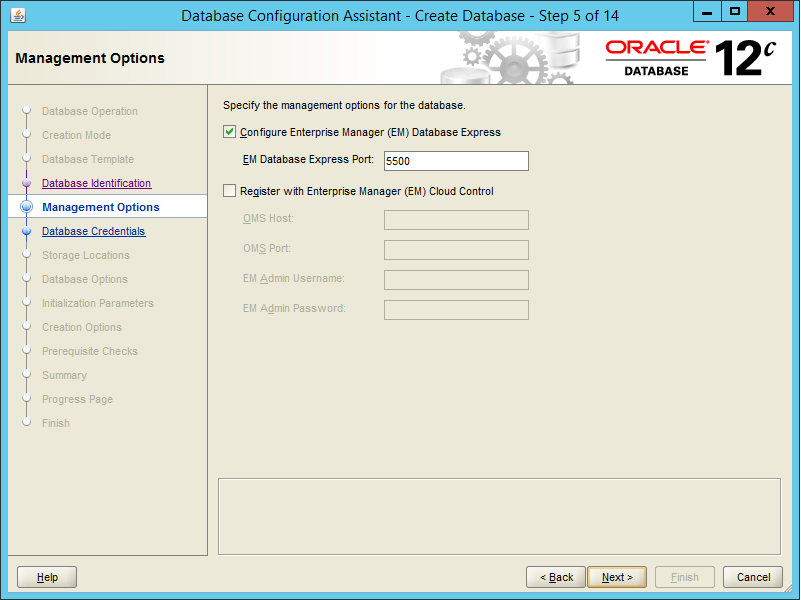The image size is (801, 600).
Task: Click the Finish step in sidebar
Action: point(56,423)
